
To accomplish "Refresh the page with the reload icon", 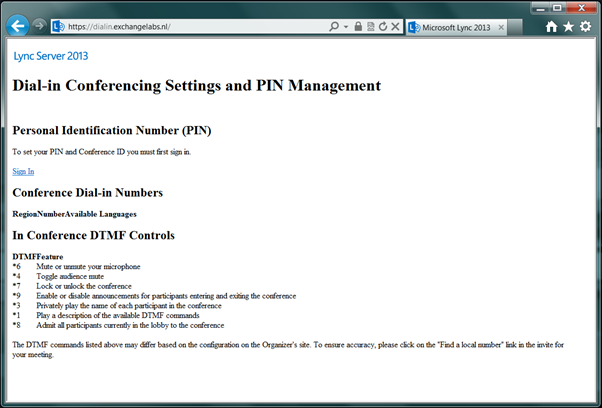I will (383, 27).
